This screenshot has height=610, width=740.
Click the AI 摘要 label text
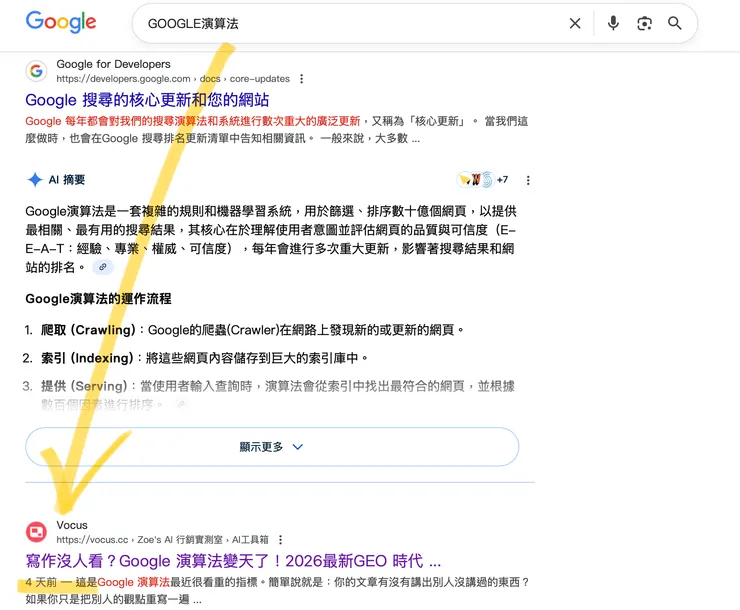click(x=67, y=180)
